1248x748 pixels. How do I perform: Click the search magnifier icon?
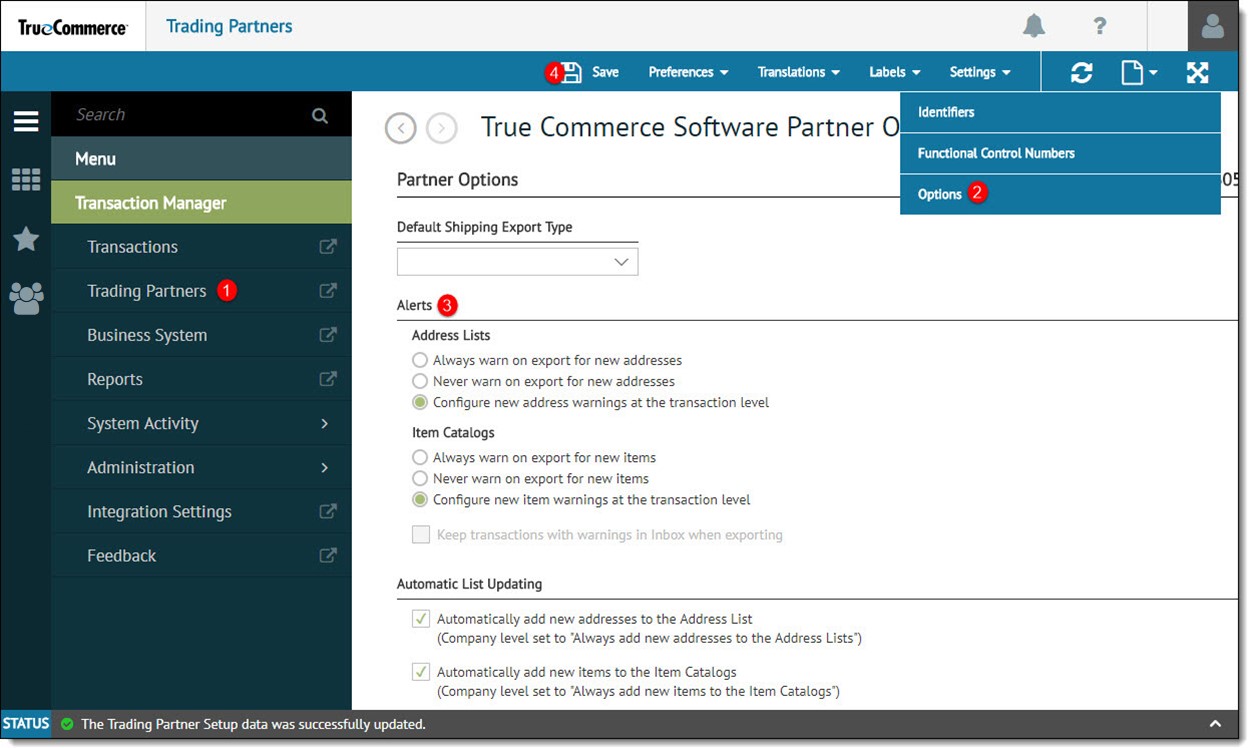(x=320, y=115)
